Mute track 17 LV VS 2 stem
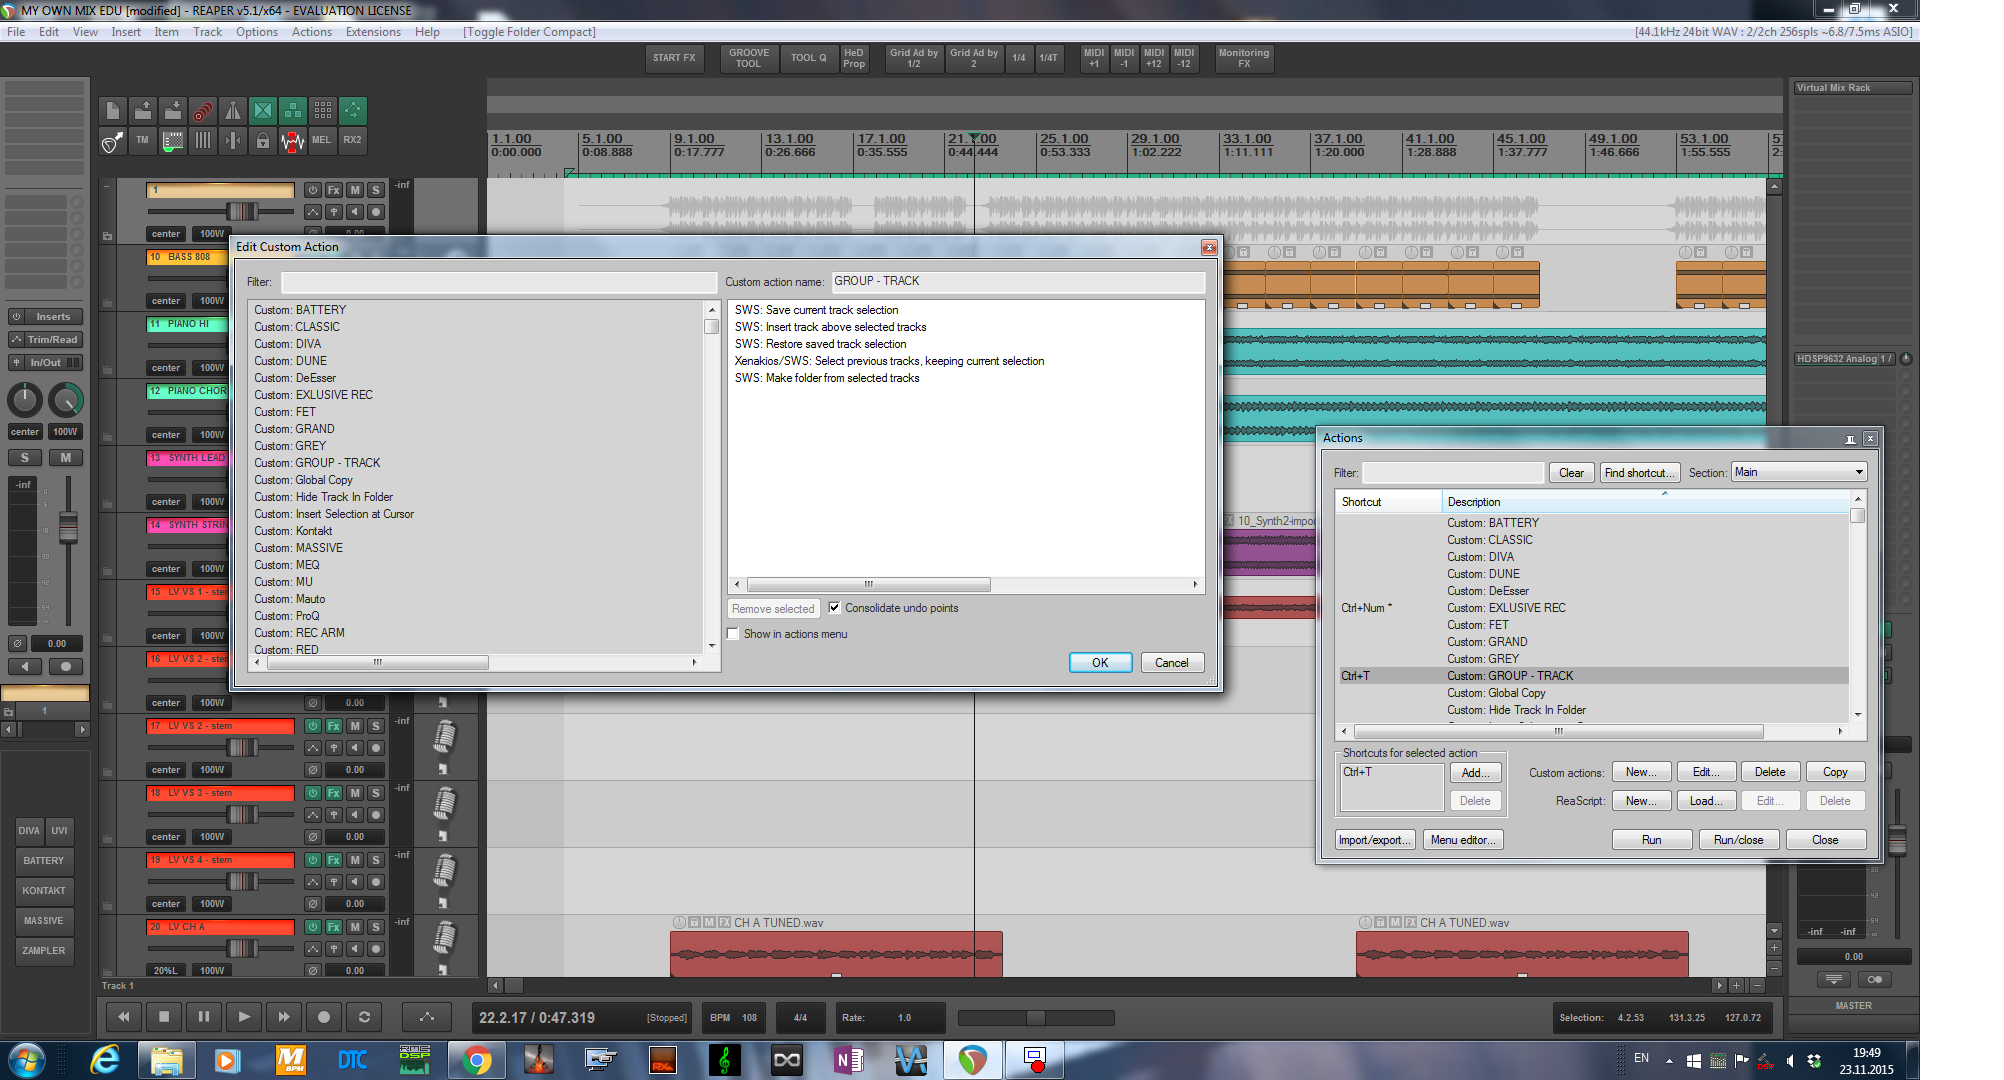This screenshot has width=2004, height=1080. click(x=355, y=726)
